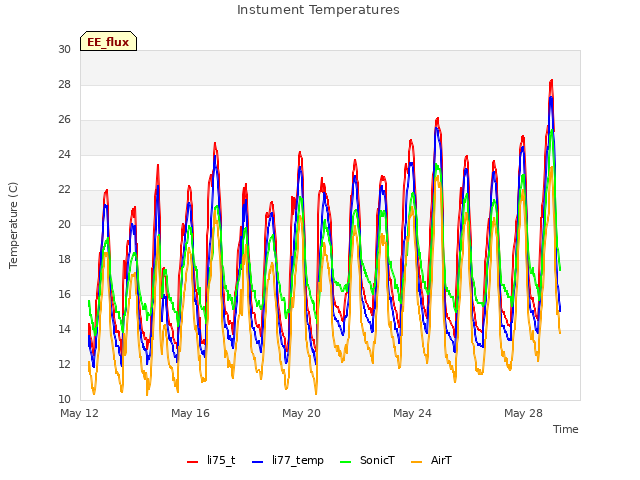Click the highest li75_t peak above 28
640x480 pixels.
(x=551, y=82)
